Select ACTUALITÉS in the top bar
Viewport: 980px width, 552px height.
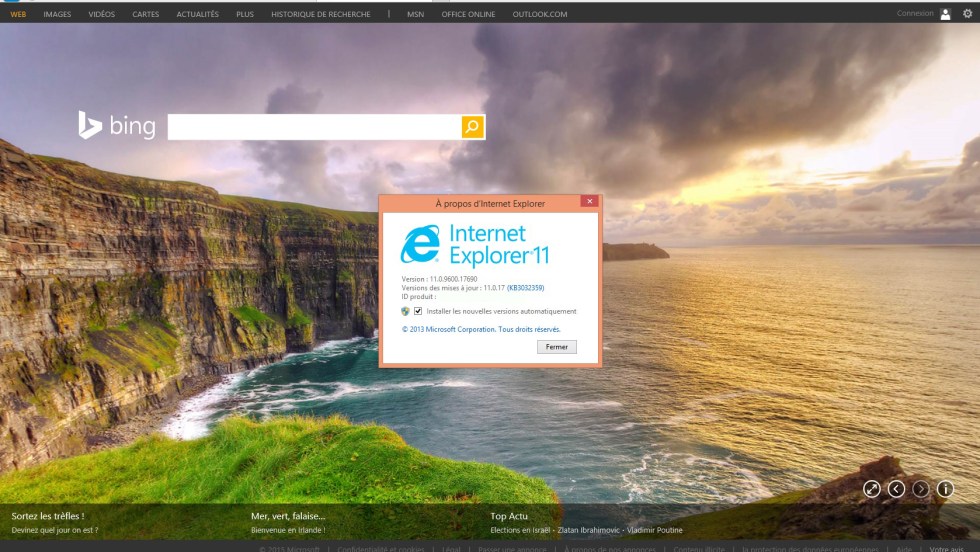(197, 15)
